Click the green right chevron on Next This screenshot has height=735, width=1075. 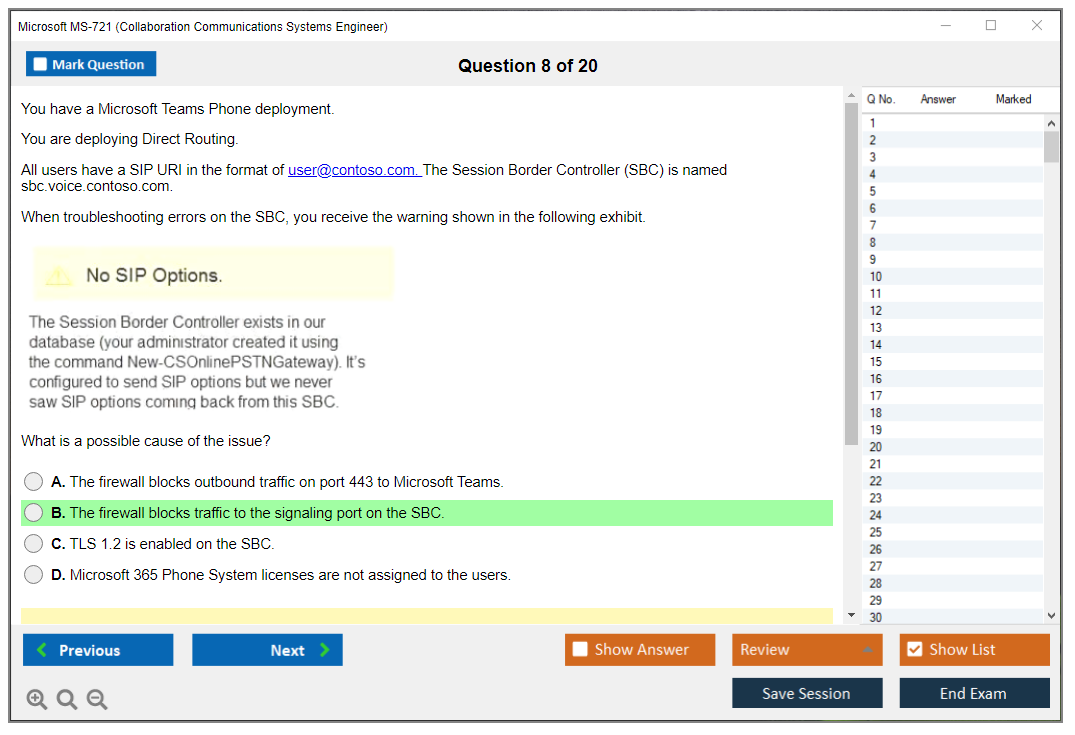coord(324,649)
